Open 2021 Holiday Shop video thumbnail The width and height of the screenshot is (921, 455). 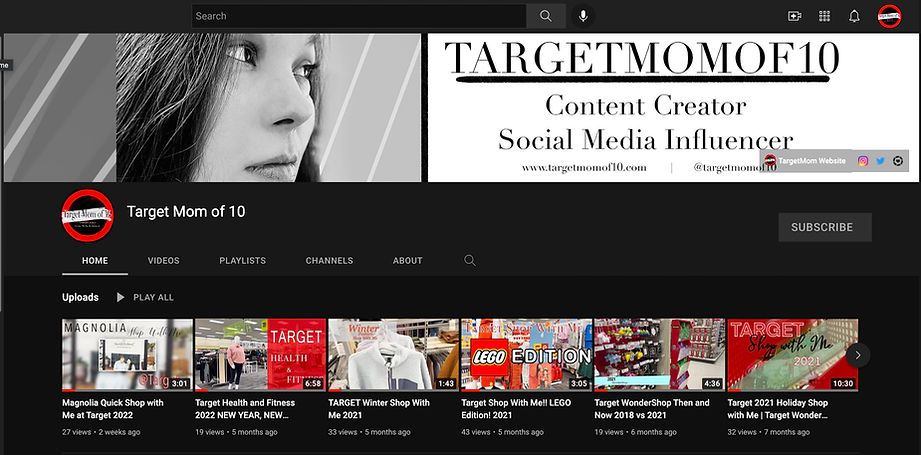793,355
